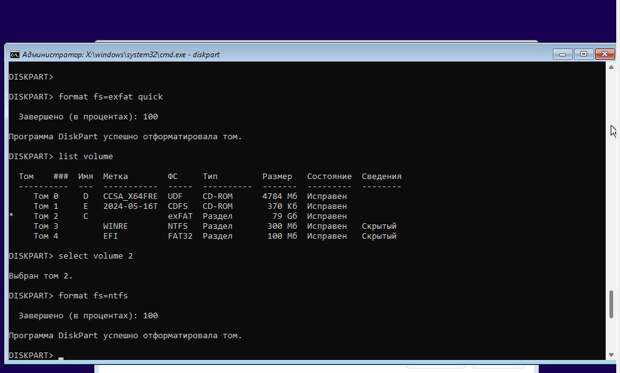Click the cmd.exe icon in title bar
620x373 pixels.
(x=15, y=55)
